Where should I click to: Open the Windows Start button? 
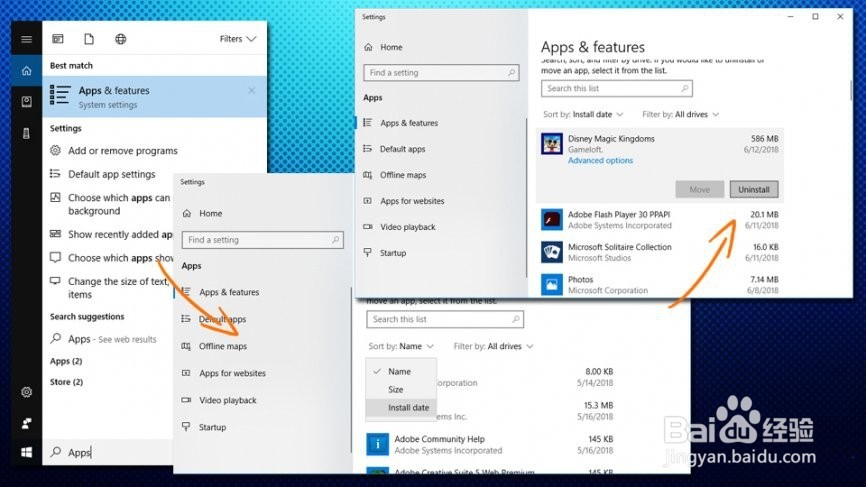click(x=26, y=452)
